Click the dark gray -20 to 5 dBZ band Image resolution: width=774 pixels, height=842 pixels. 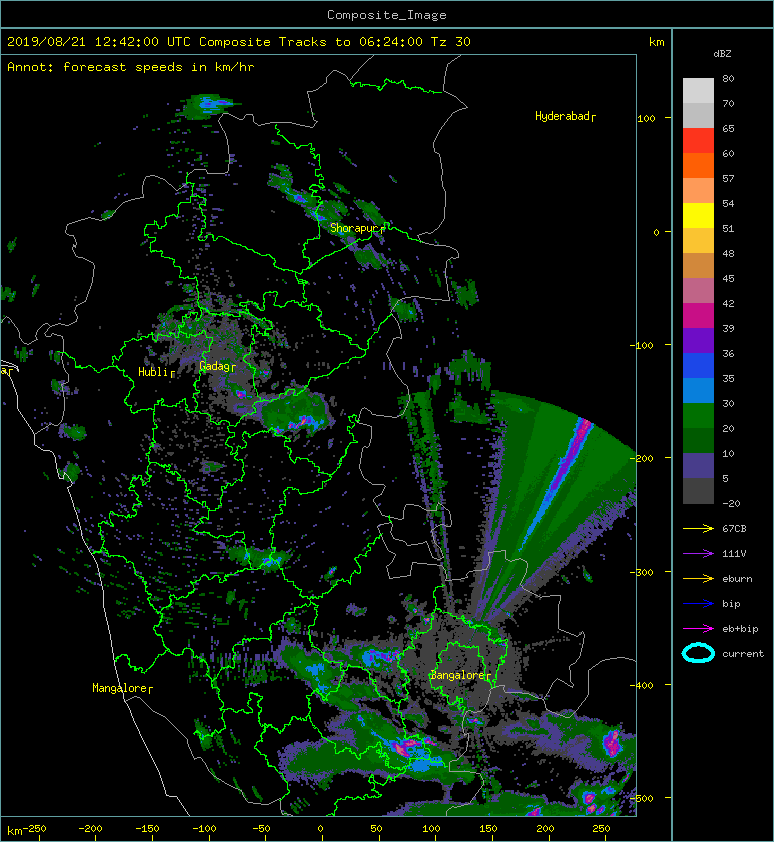coord(698,491)
